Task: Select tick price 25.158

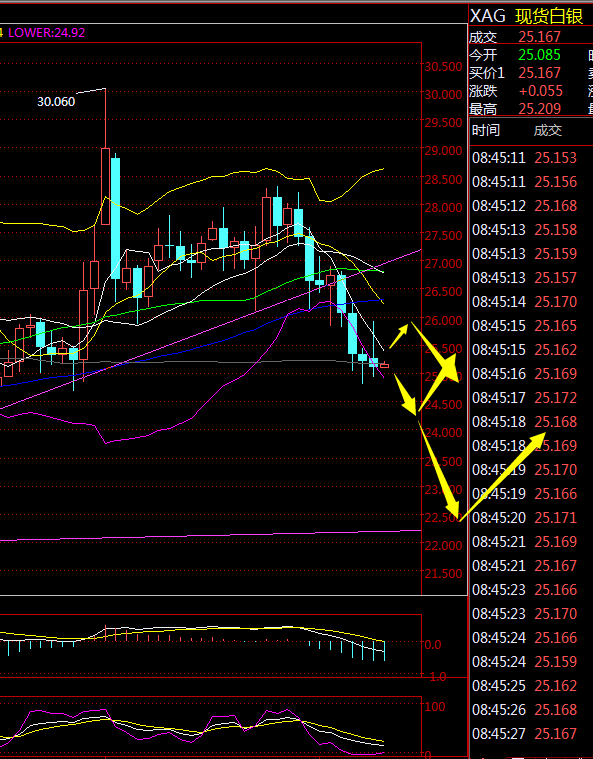Action: [556, 230]
